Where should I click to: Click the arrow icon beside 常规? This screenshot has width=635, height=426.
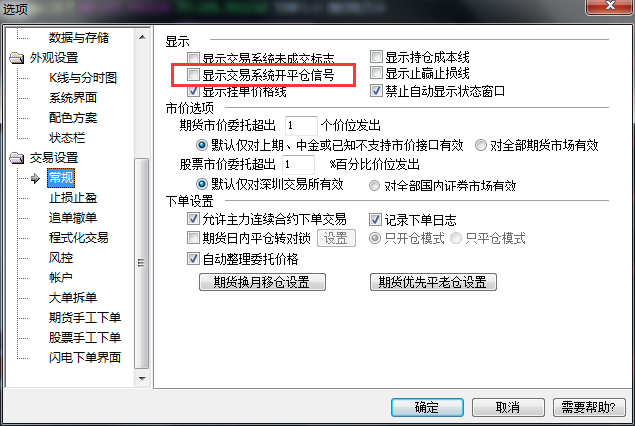(x=35, y=178)
